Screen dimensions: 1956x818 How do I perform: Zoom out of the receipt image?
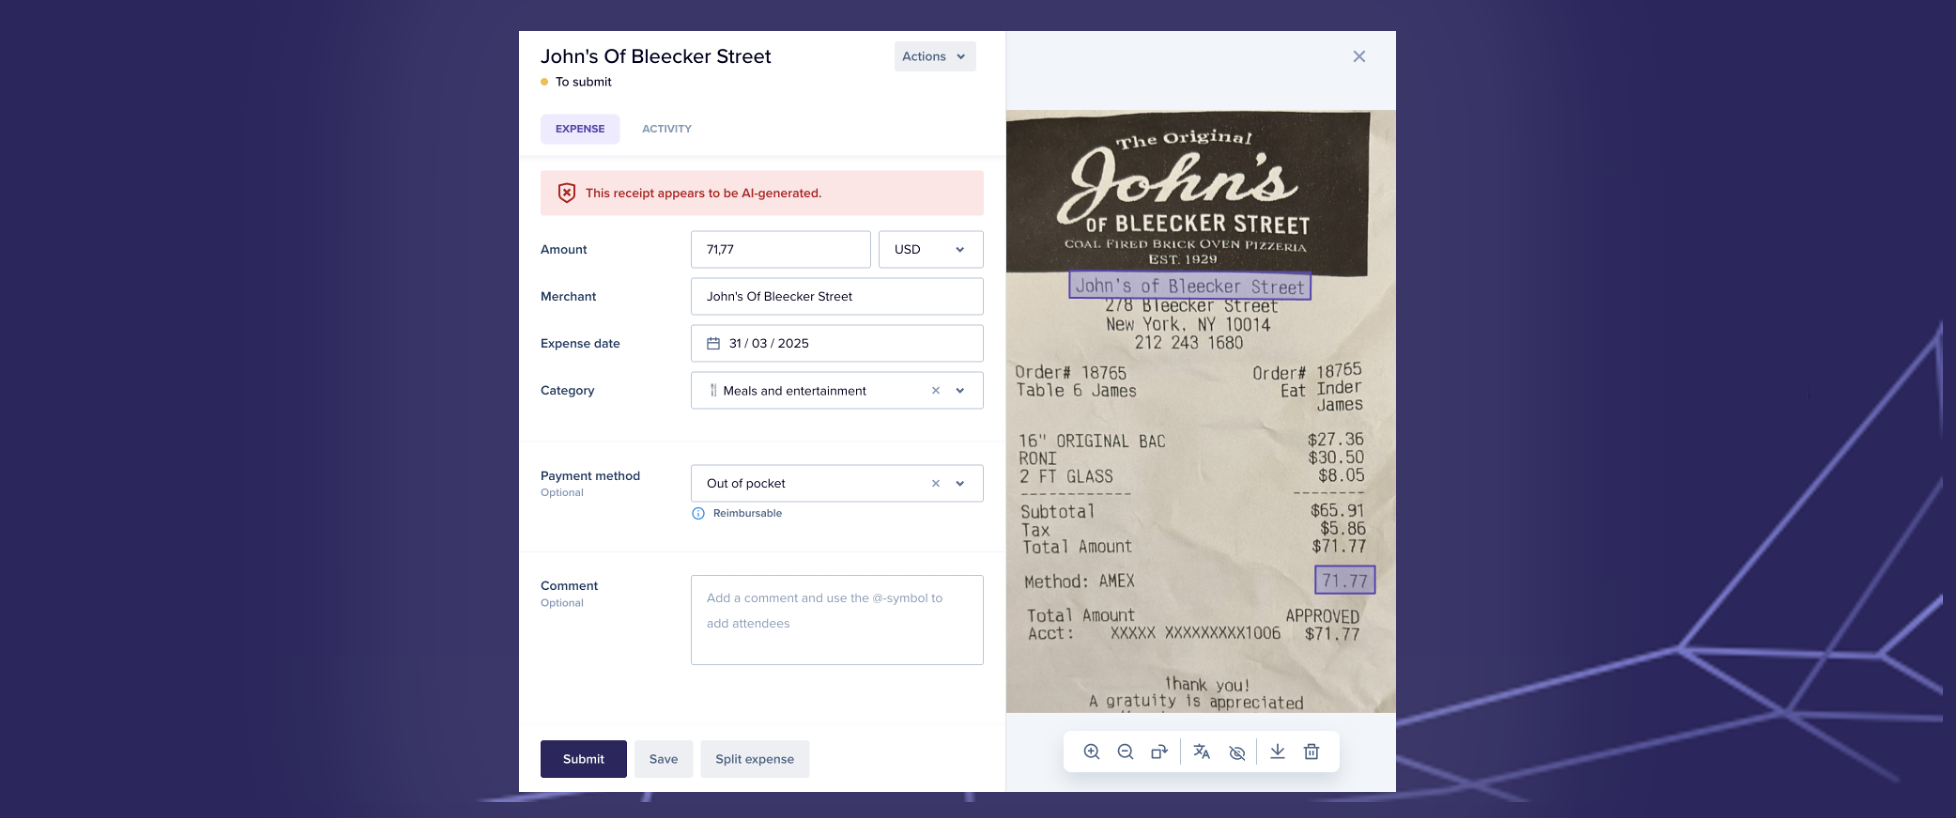pyautogui.click(x=1125, y=752)
